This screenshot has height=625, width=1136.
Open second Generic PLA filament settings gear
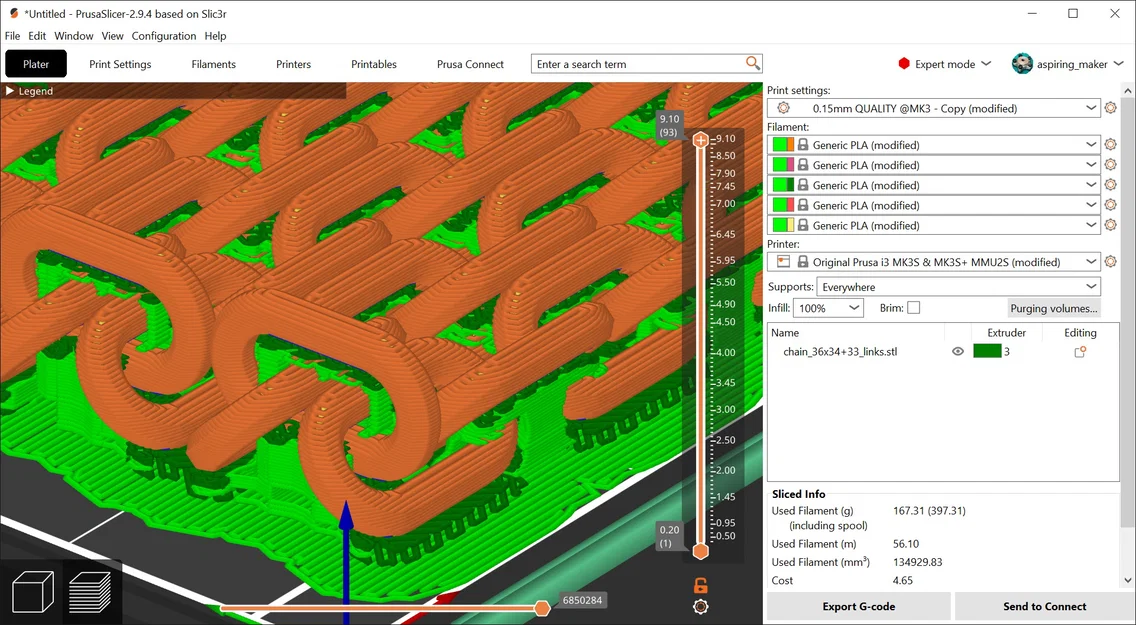pyautogui.click(x=1110, y=165)
